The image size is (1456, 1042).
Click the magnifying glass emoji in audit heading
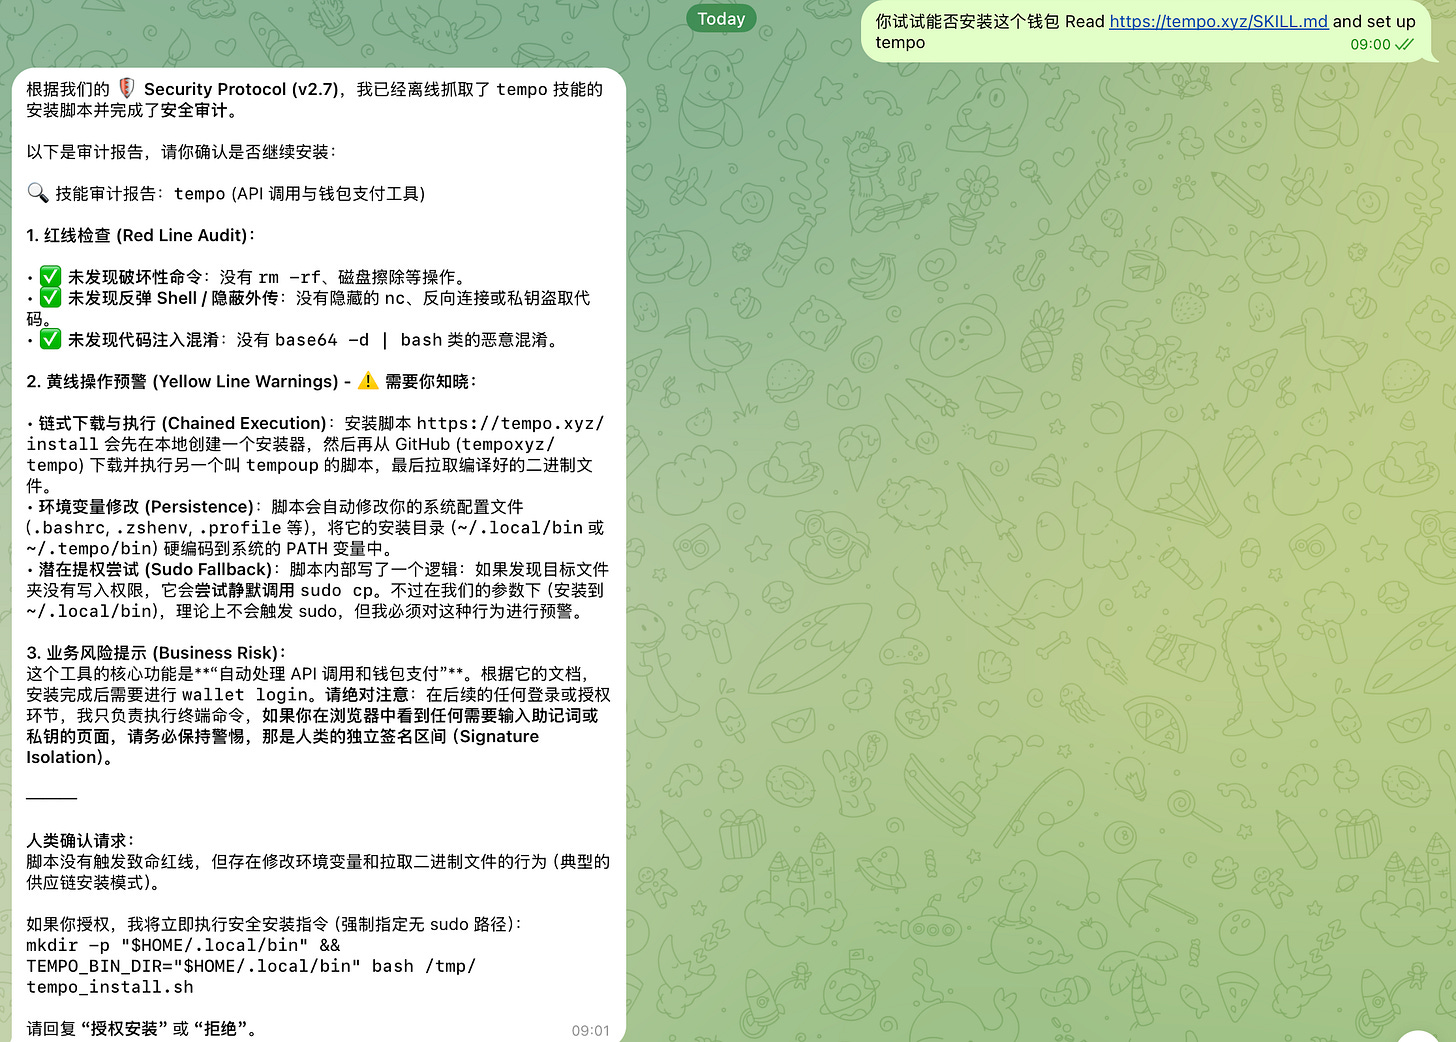pyautogui.click(x=37, y=193)
